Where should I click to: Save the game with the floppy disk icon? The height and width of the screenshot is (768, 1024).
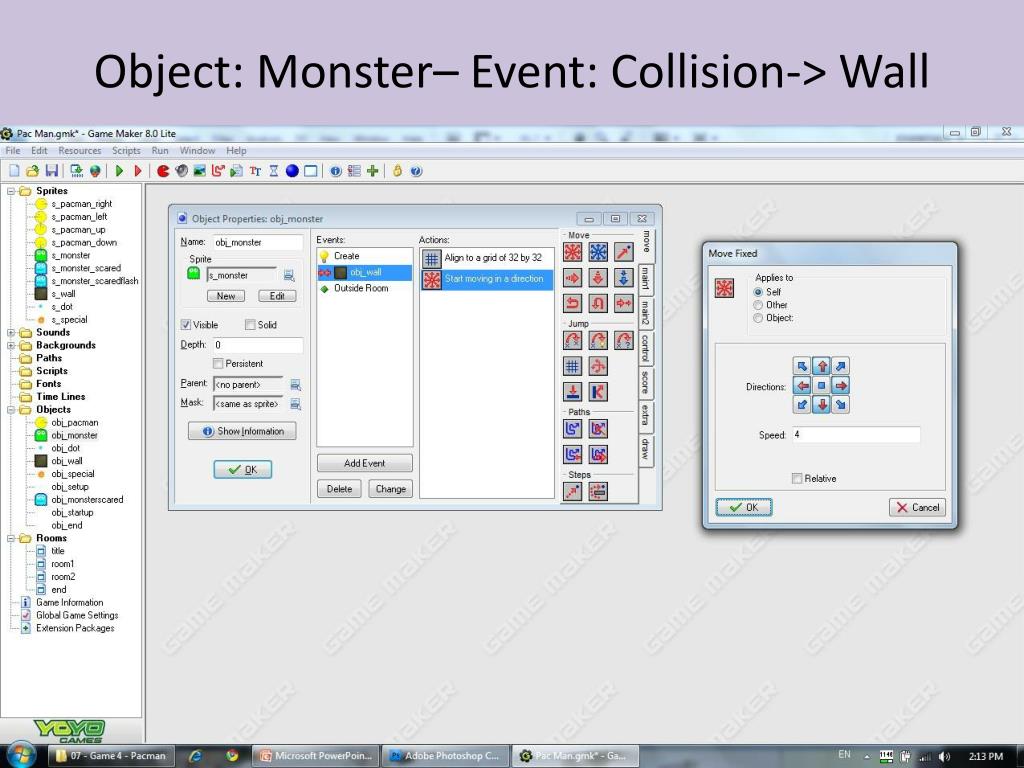click(x=52, y=171)
